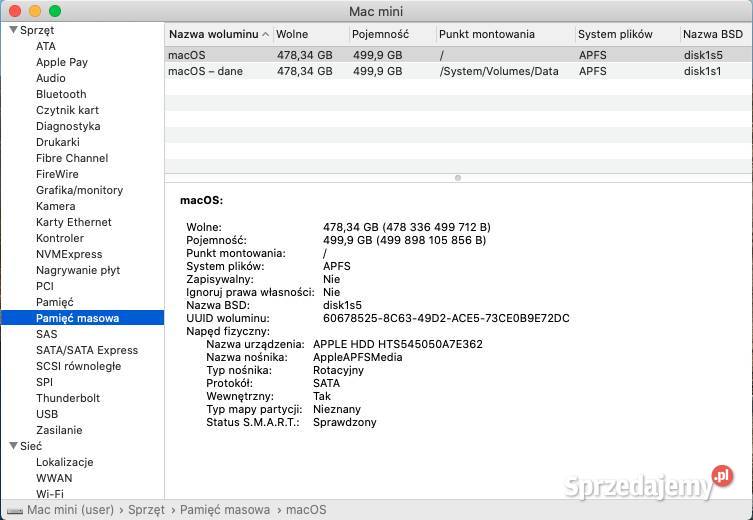753x520 pixels.
Task: Collapse the Sprzęt section triangle
Action: point(13,30)
